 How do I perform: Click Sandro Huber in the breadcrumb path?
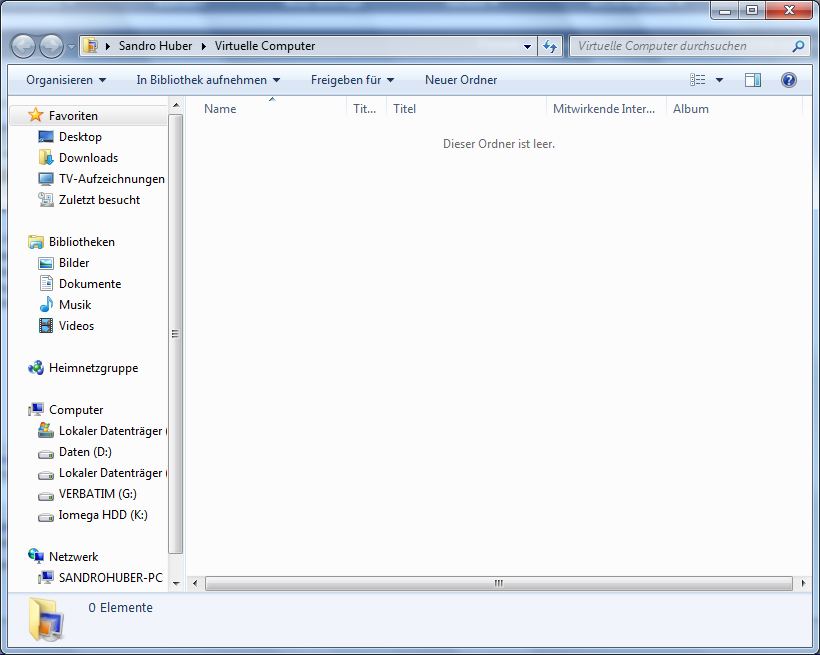155,46
